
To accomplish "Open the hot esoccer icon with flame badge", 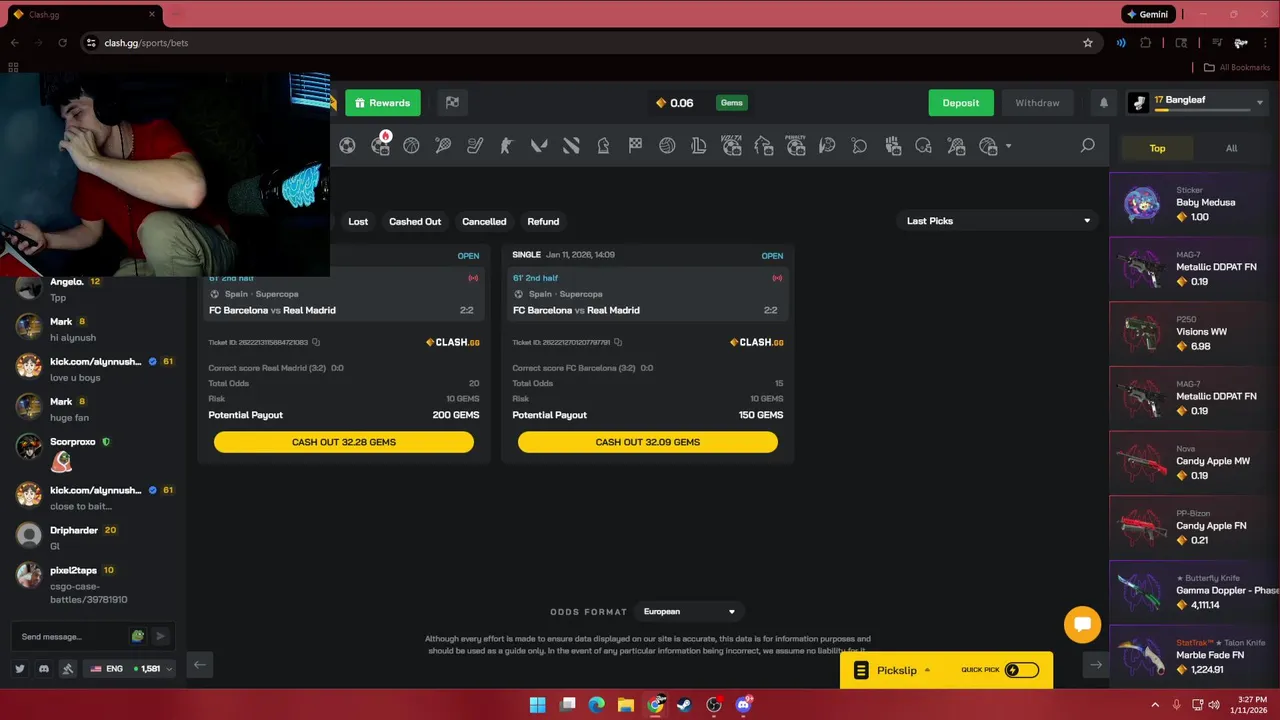I will 380,145.
